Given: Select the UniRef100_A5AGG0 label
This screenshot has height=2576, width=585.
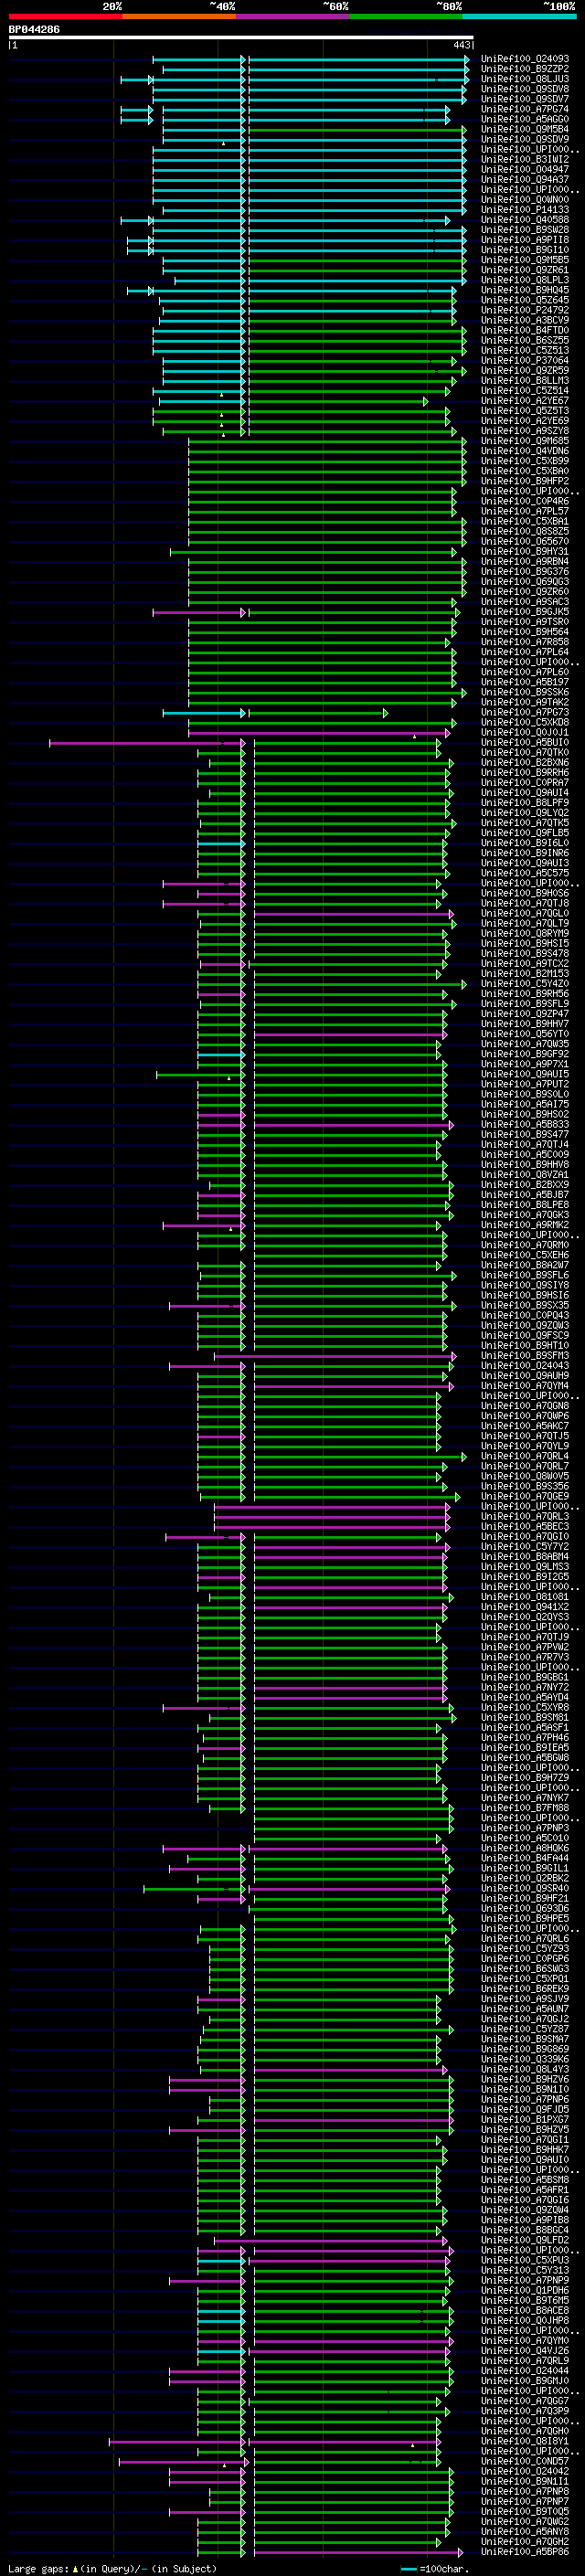Looking at the screenshot, I should 524,119.
